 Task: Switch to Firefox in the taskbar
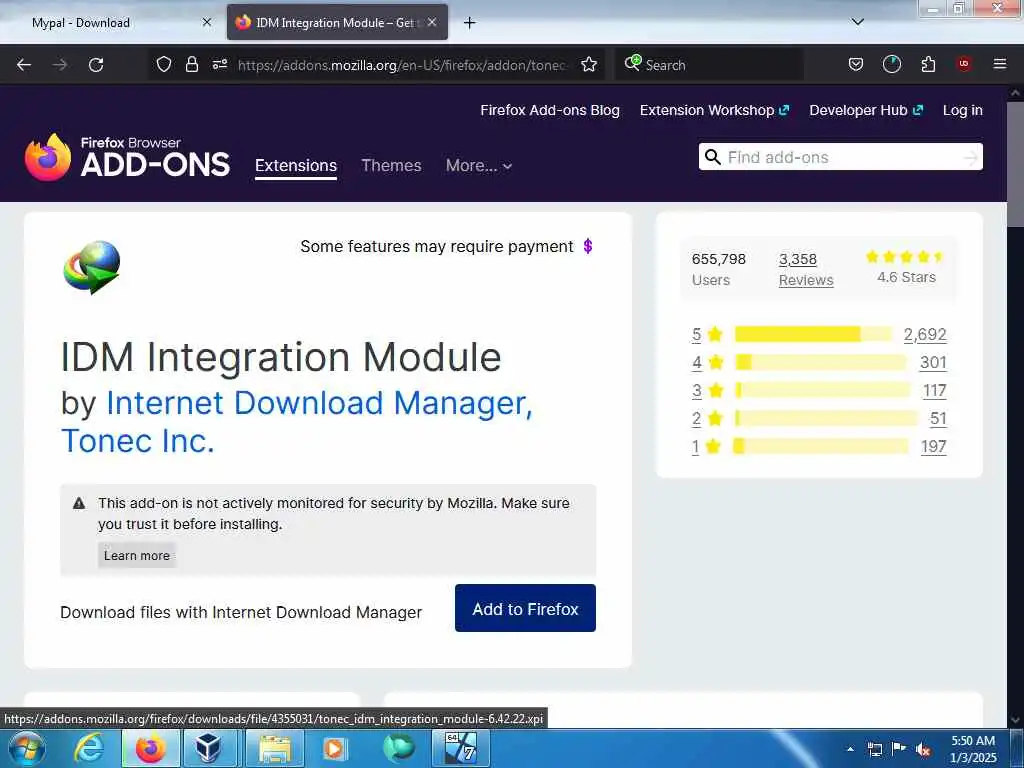click(x=150, y=748)
